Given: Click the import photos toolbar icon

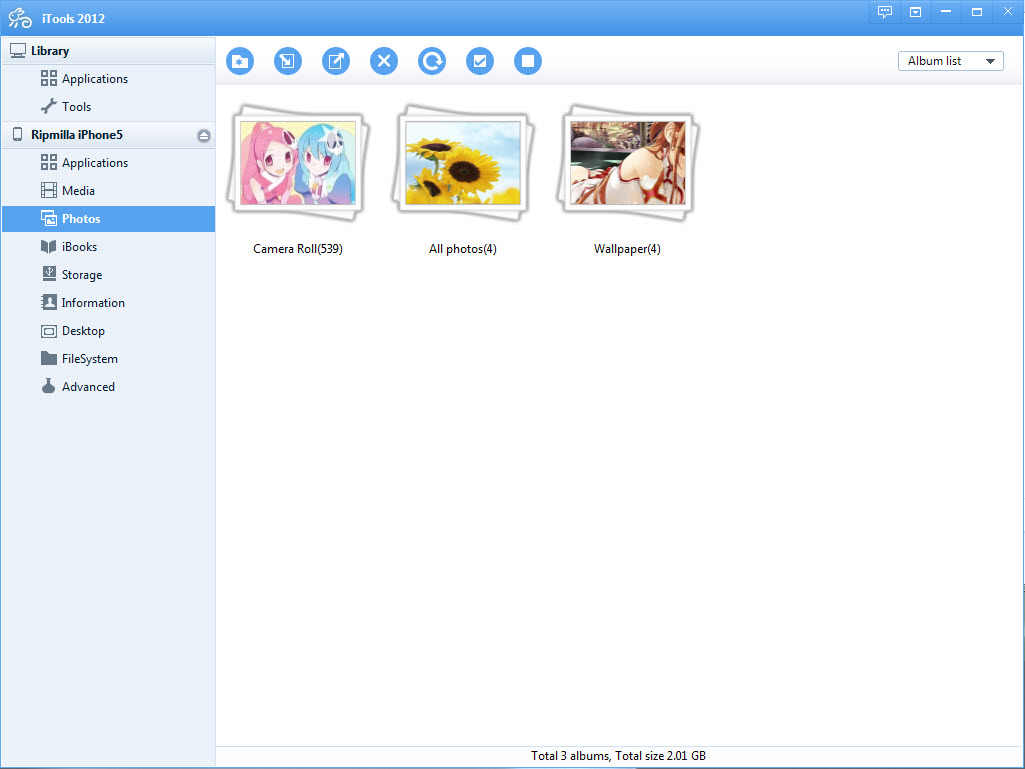Looking at the screenshot, I should pyautogui.click(x=287, y=61).
